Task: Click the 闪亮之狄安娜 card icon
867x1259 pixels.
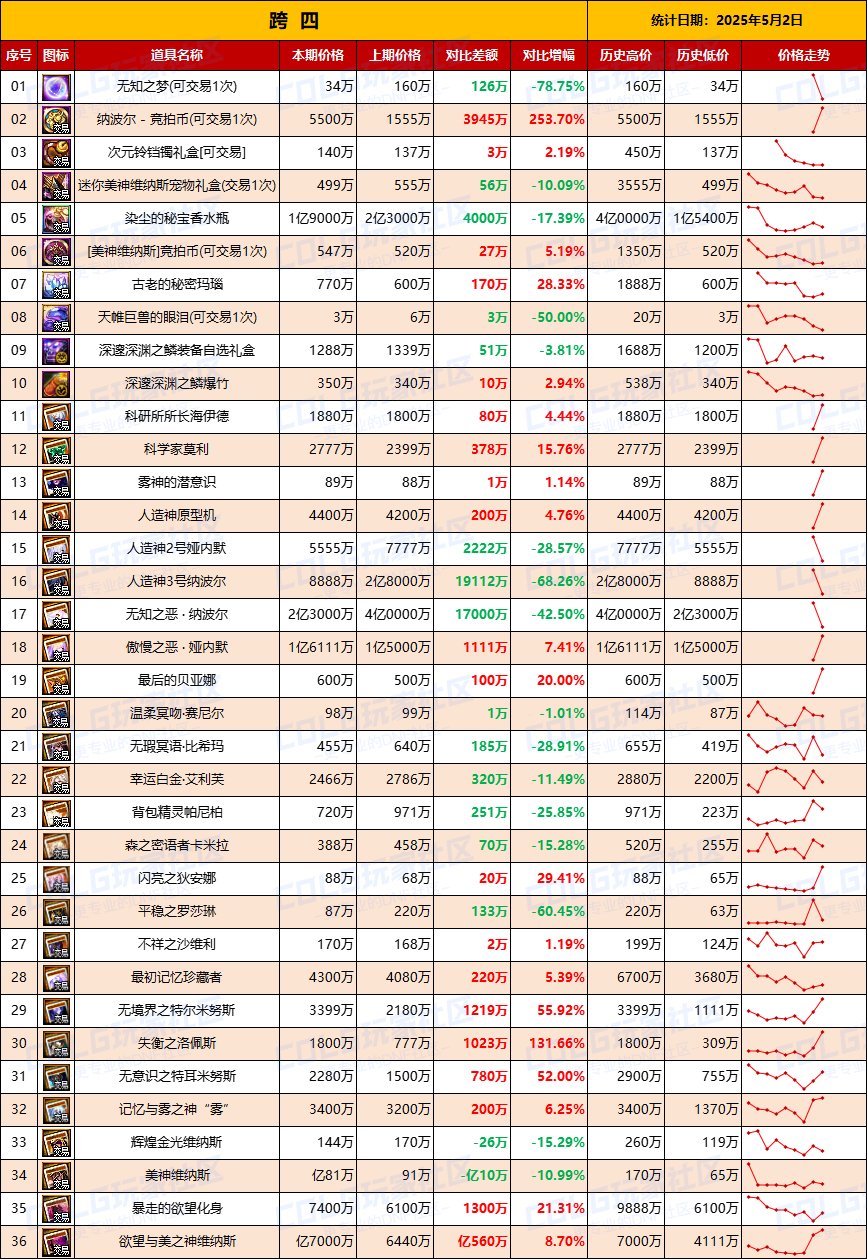Action: [56, 878]
